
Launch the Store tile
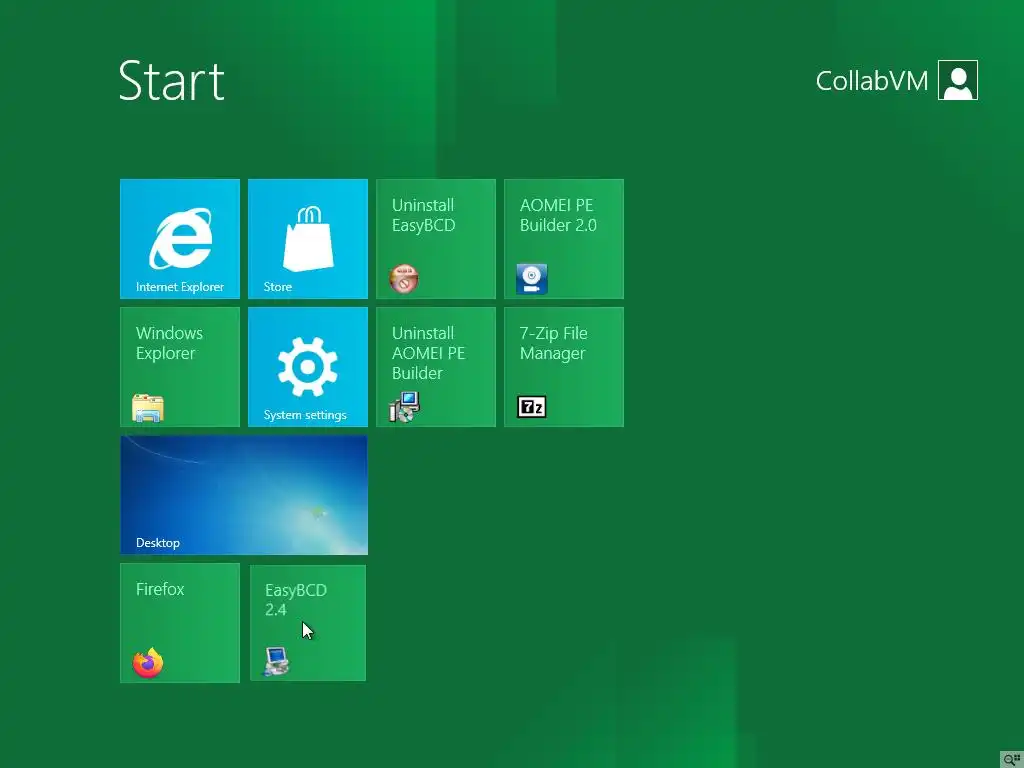coord(308,239)
